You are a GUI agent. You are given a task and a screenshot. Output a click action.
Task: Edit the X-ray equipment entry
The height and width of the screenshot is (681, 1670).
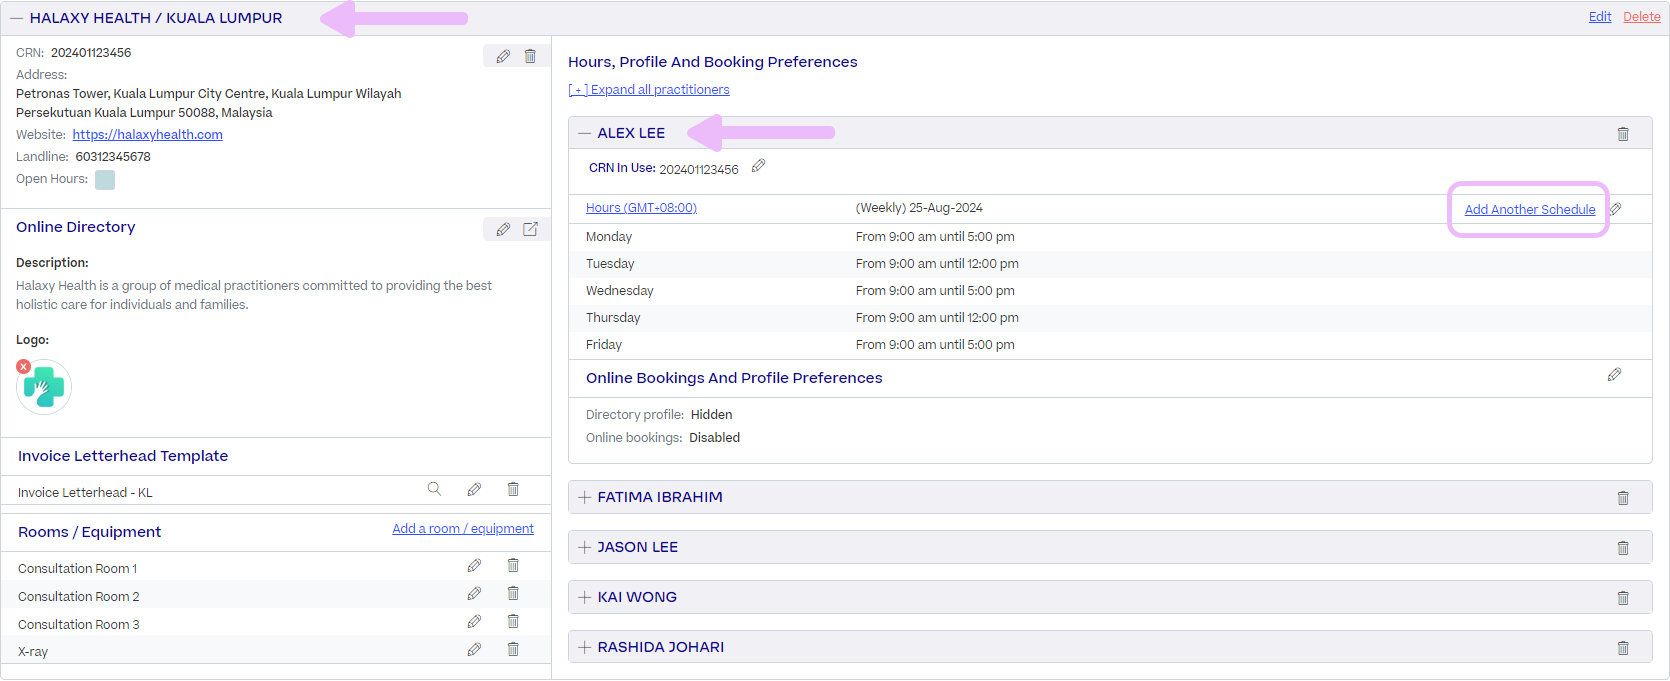474,649
